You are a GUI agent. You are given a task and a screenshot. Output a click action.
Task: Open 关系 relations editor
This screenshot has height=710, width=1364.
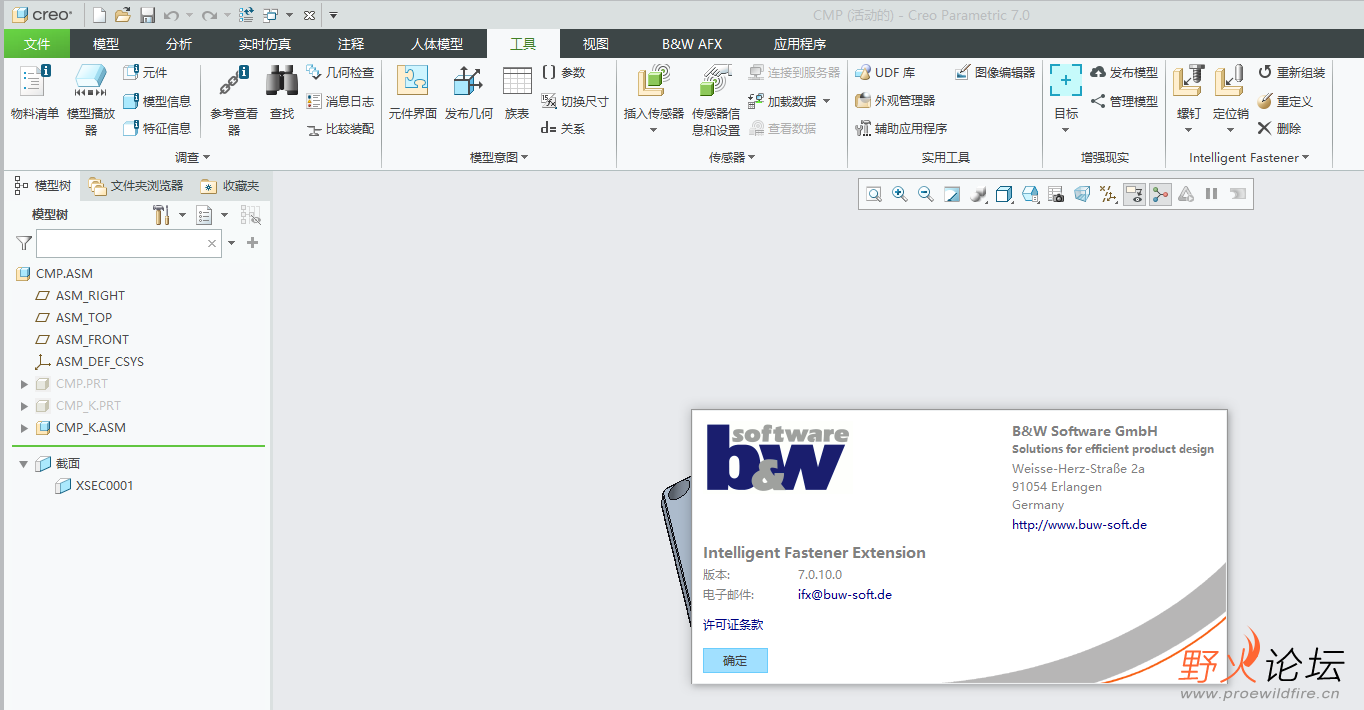coord(564,129)
